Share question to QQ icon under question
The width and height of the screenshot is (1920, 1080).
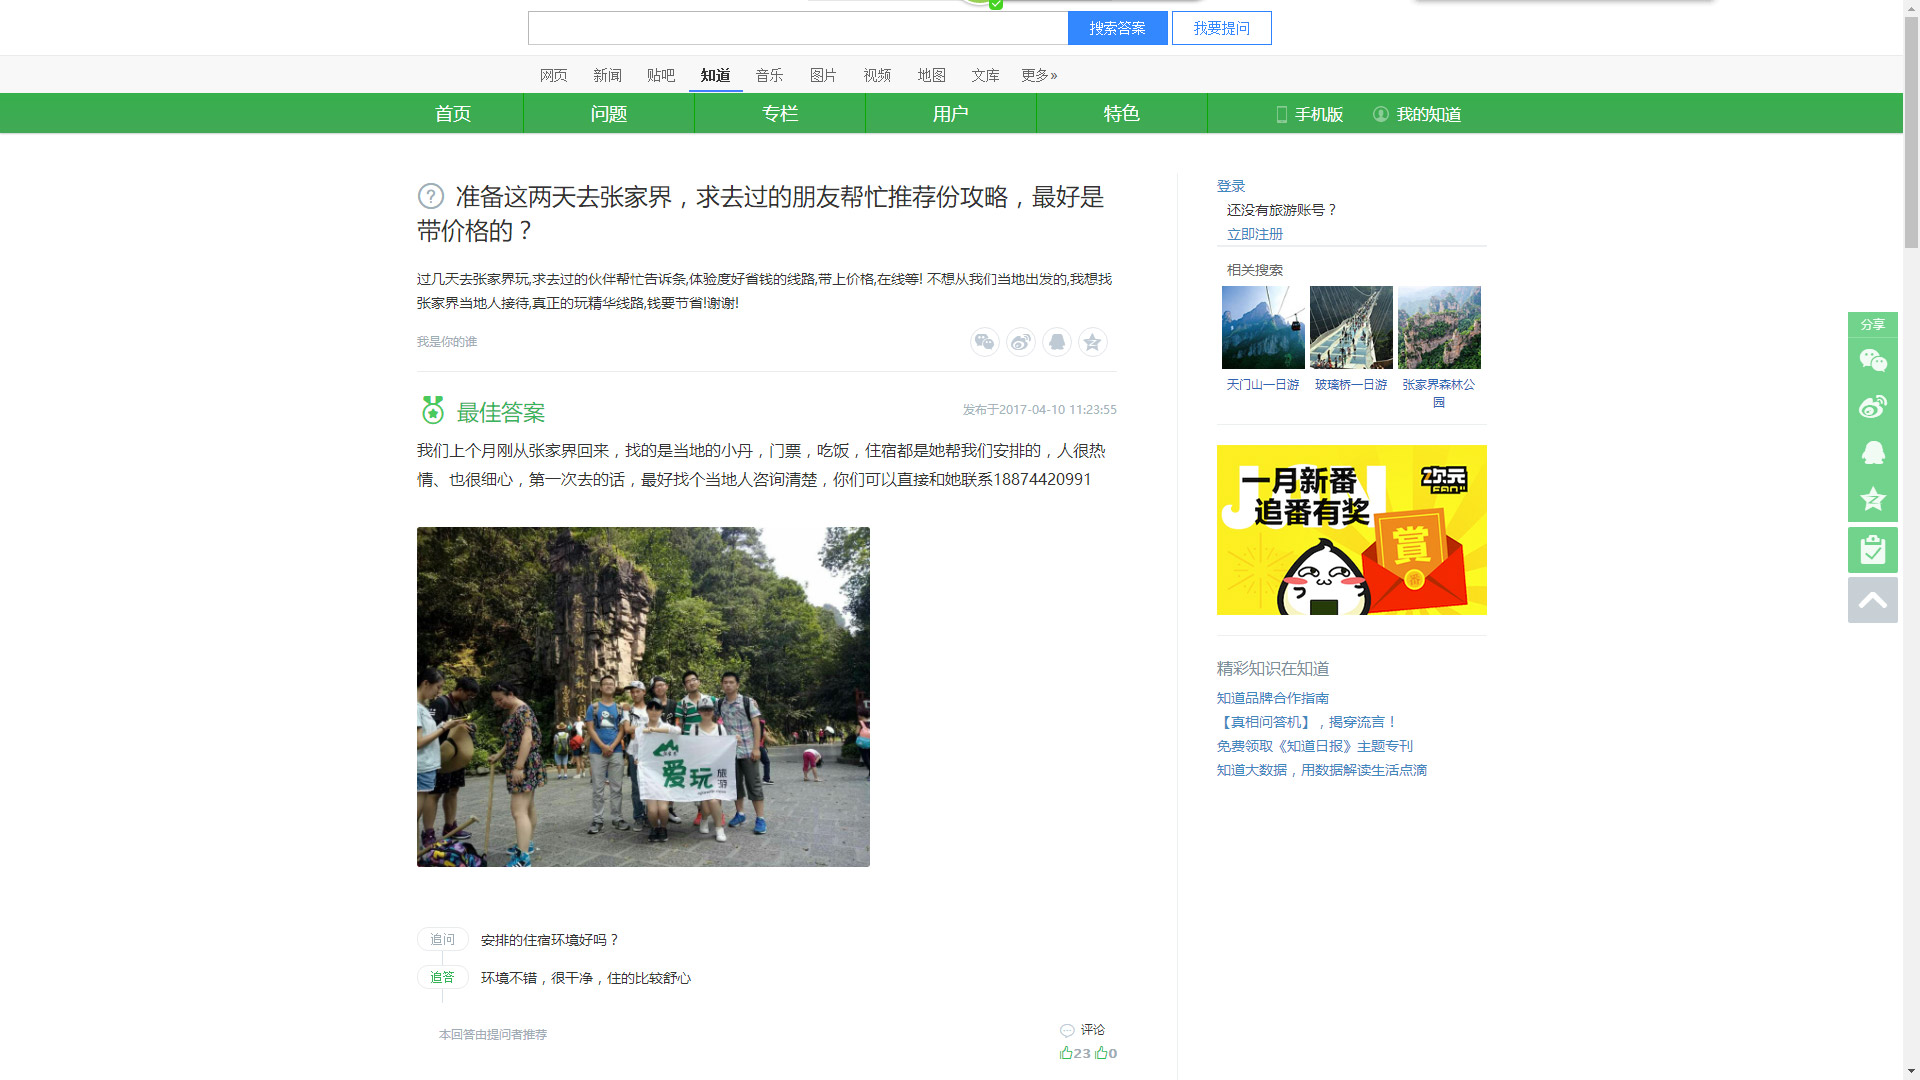1056,342
